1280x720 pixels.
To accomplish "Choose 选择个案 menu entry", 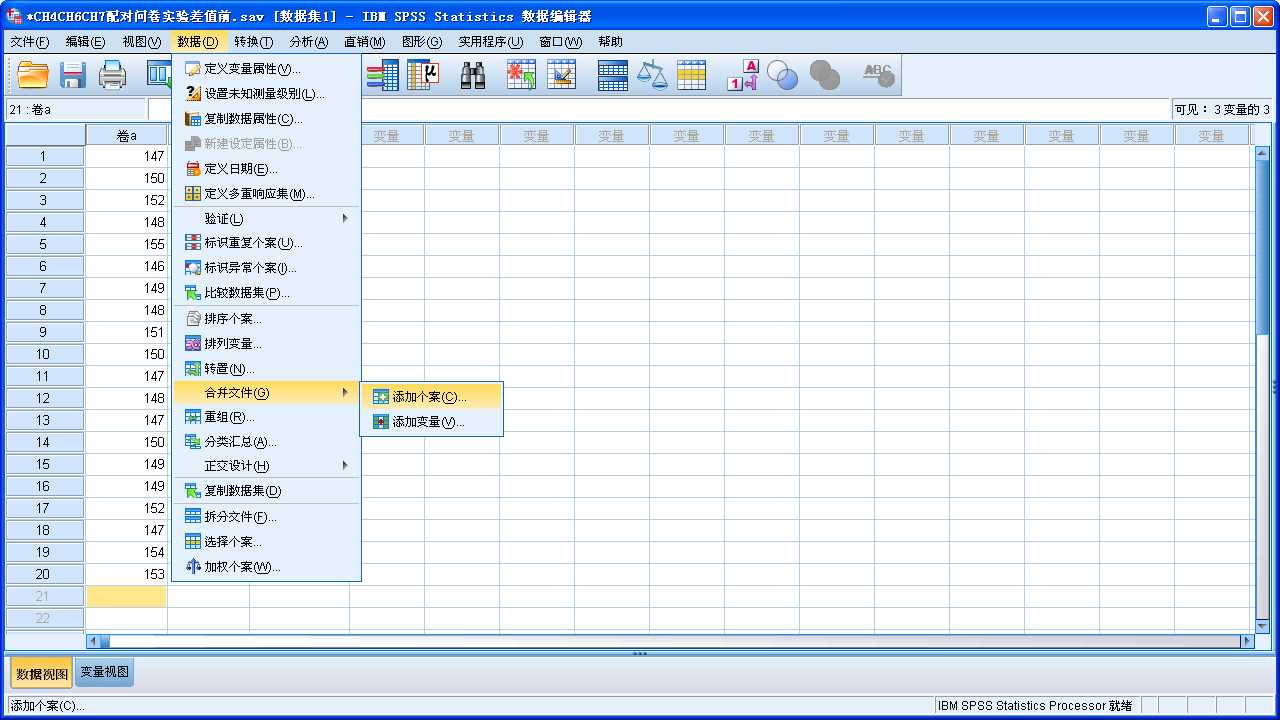I will click(266, 542).
